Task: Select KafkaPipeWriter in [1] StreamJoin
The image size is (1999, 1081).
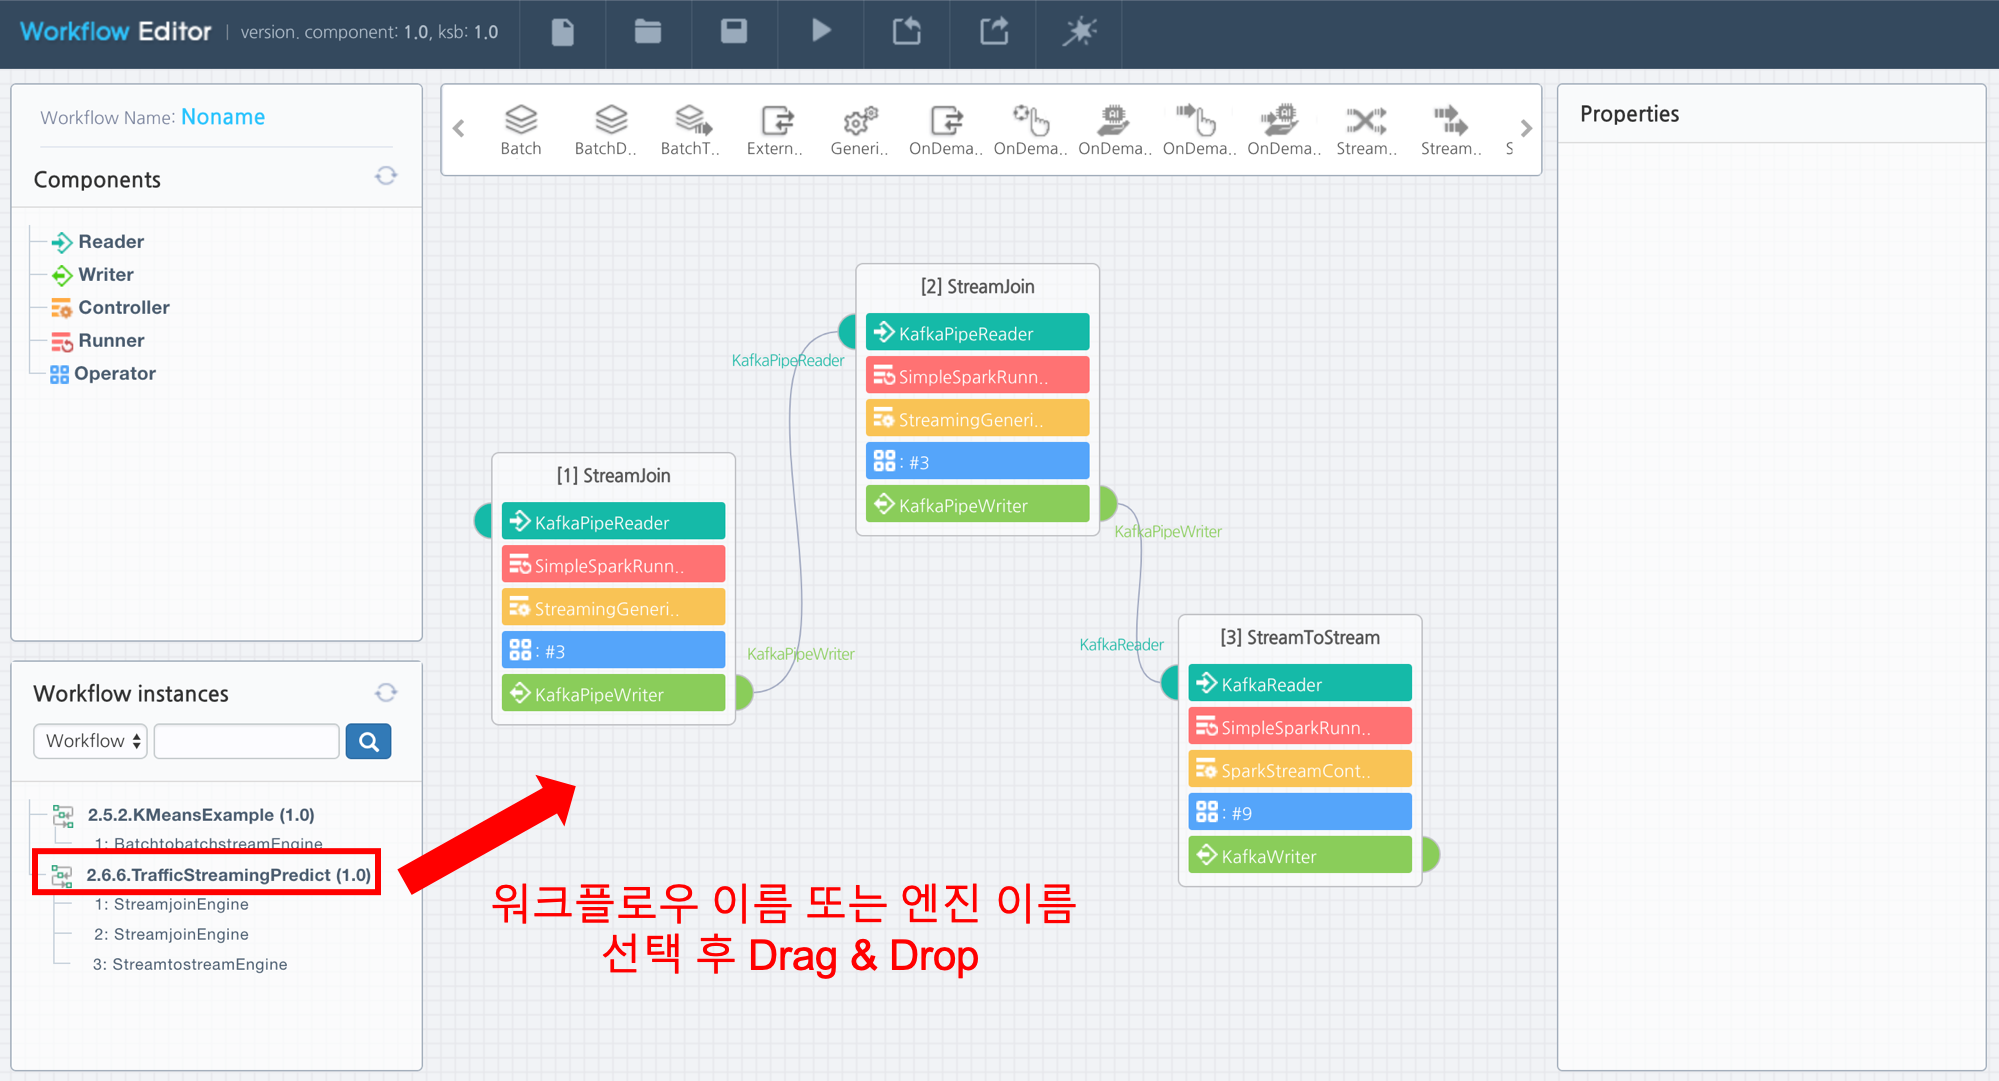Action: click(x=613, y=694)
